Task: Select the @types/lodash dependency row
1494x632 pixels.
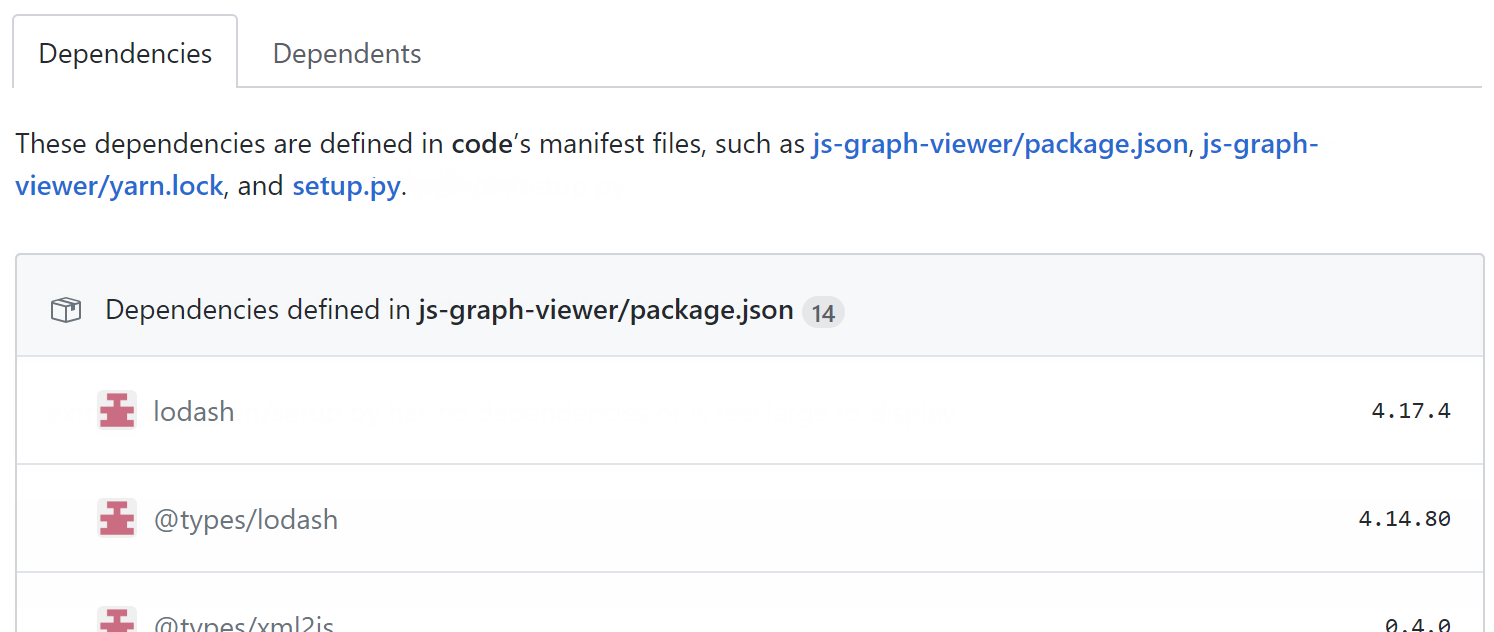Action: click(x=700, y=519)
